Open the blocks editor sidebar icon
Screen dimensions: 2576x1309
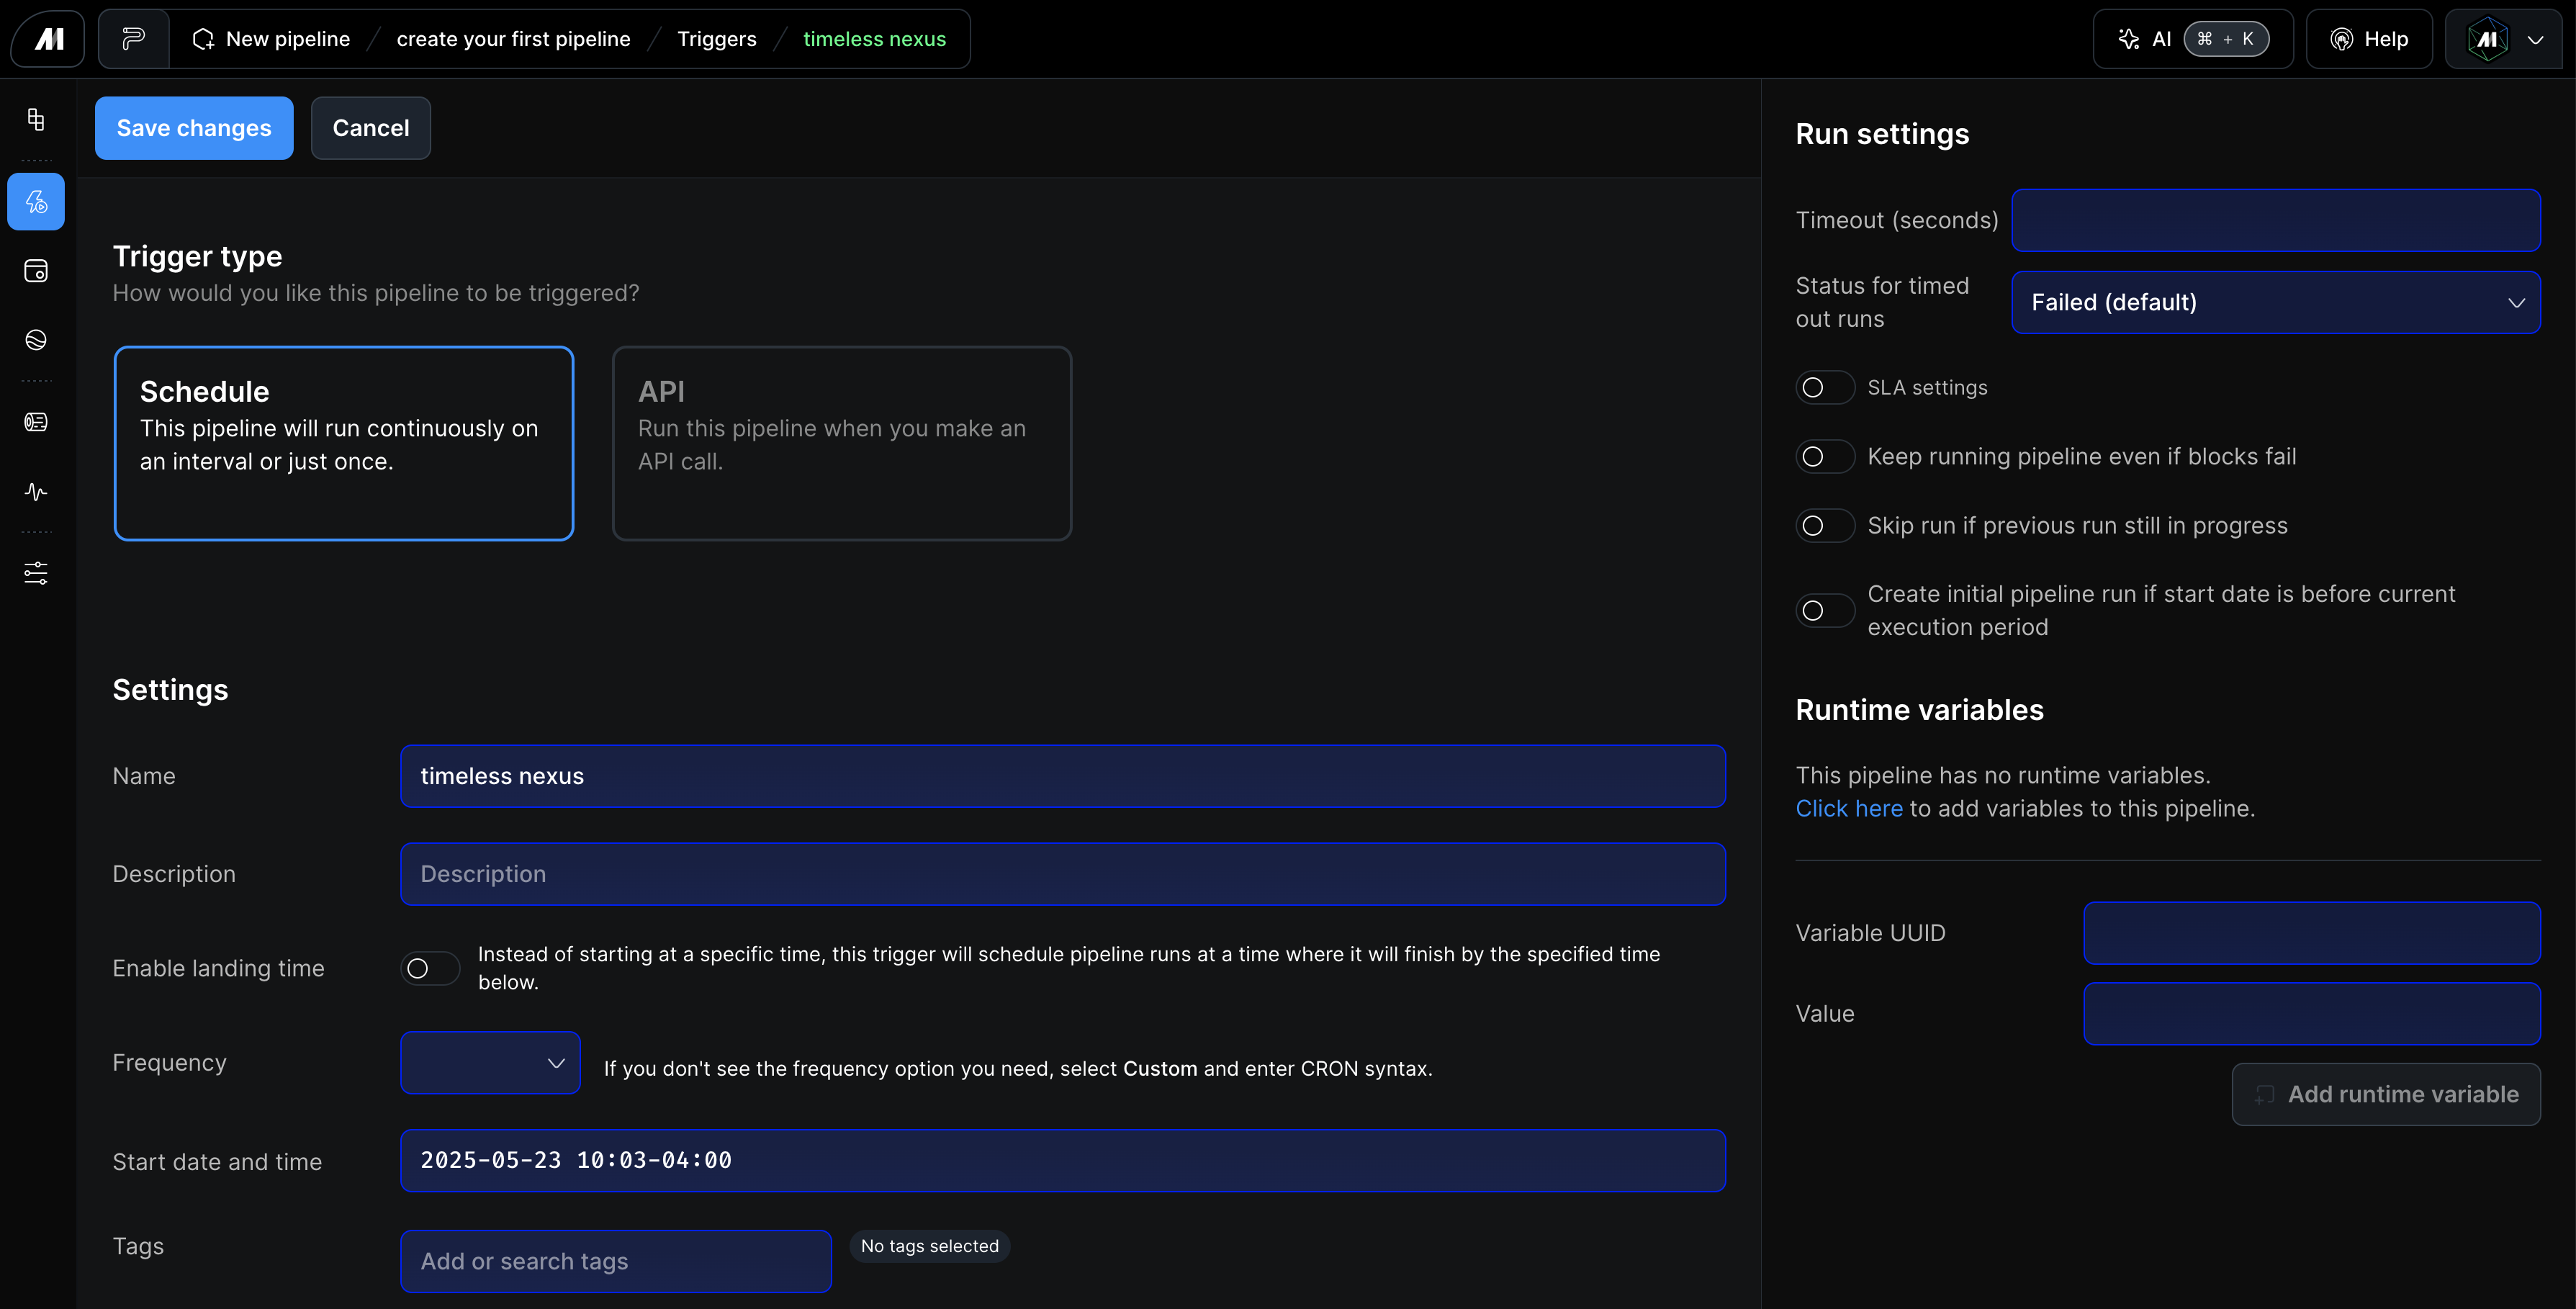point(36,120)
